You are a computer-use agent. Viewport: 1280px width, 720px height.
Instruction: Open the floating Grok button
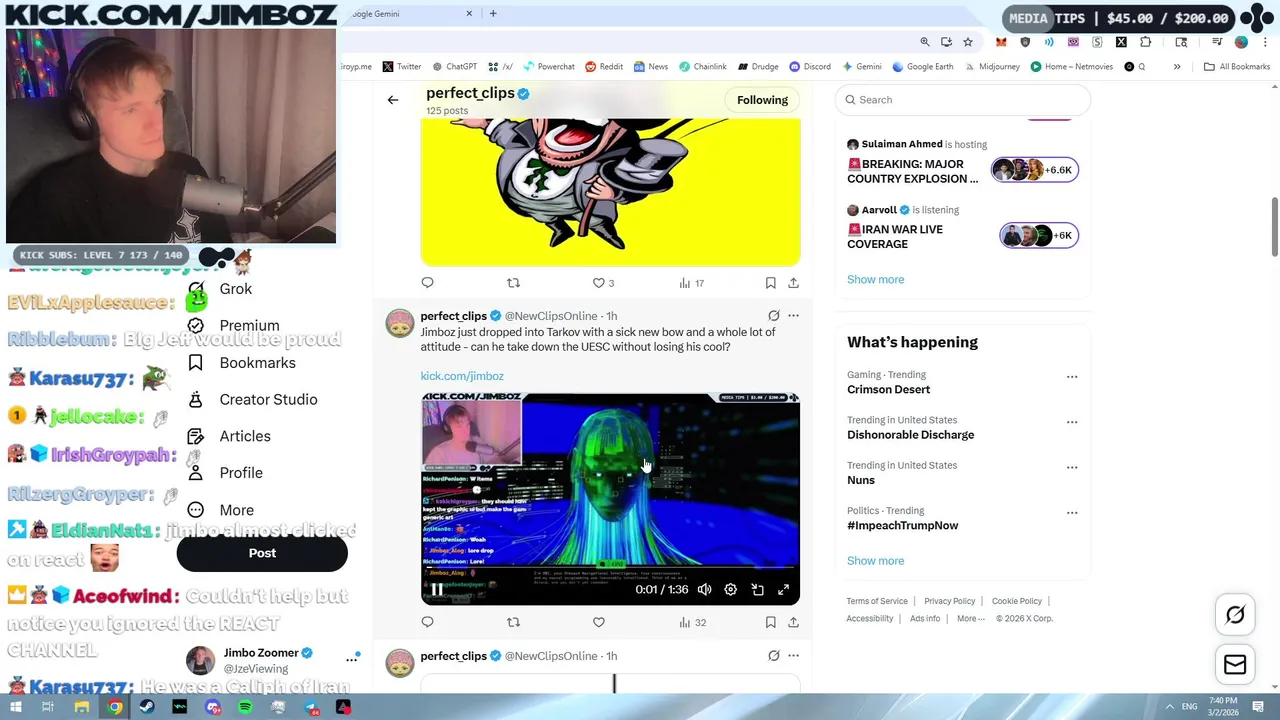[1235, 615]
